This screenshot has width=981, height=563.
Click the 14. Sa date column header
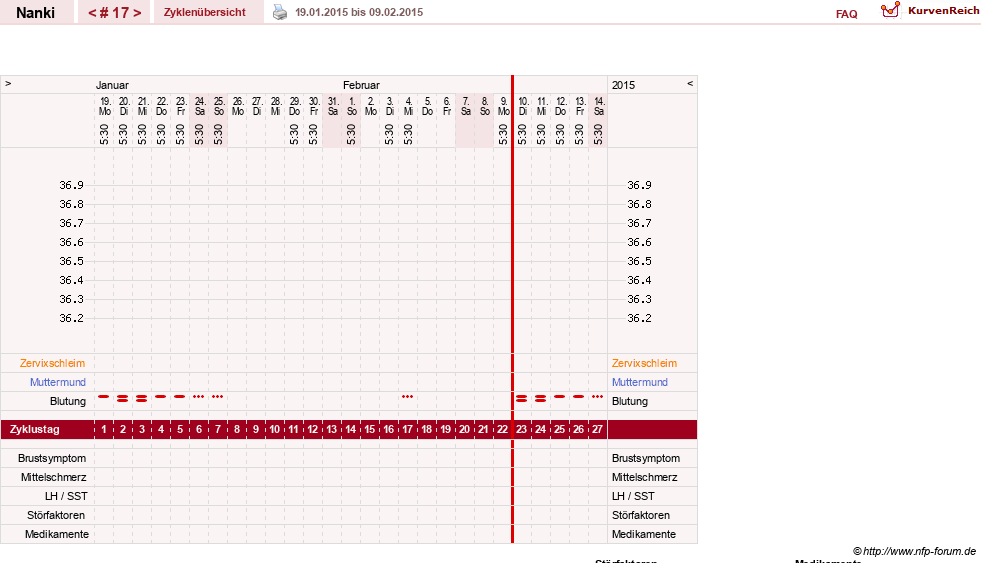[x=599, y=106]
